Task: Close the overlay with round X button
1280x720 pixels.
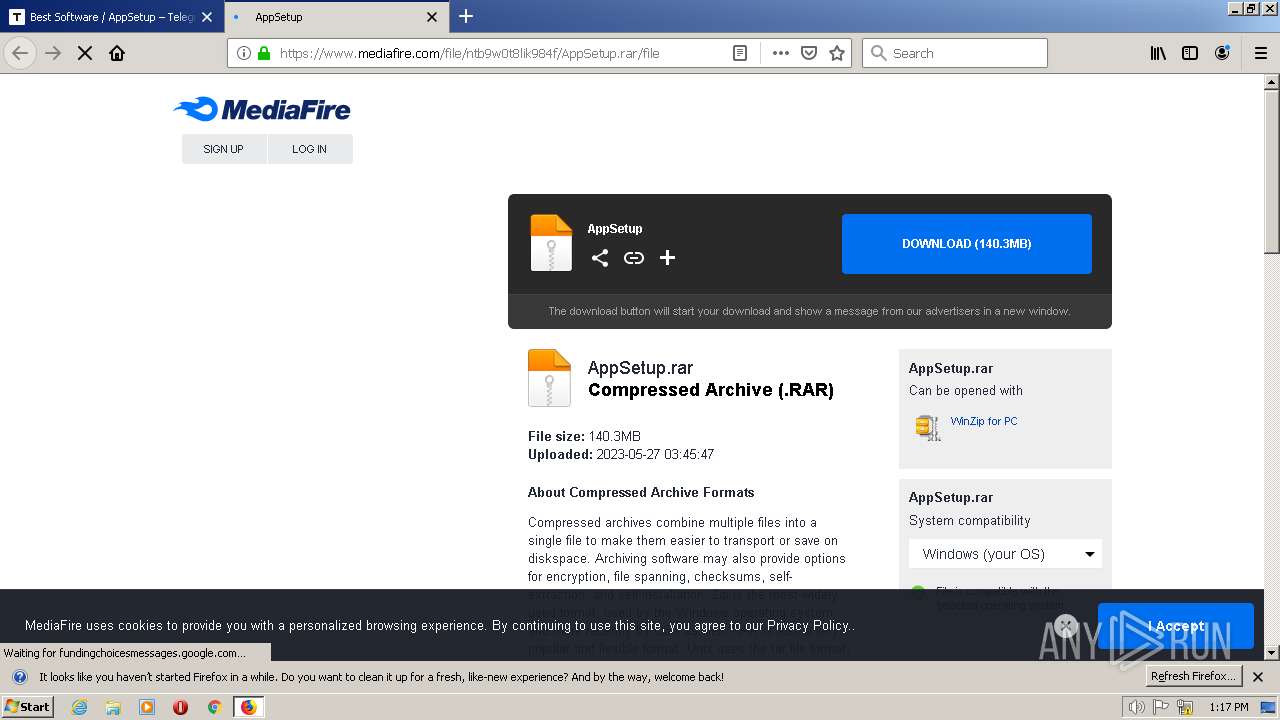Action: click(x=1066, y=626)
